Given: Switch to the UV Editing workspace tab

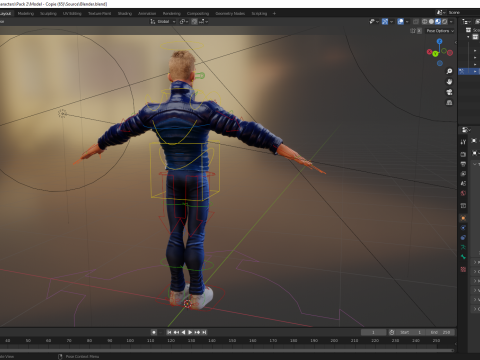Looking at the screenshot, I should pos(72,13).
